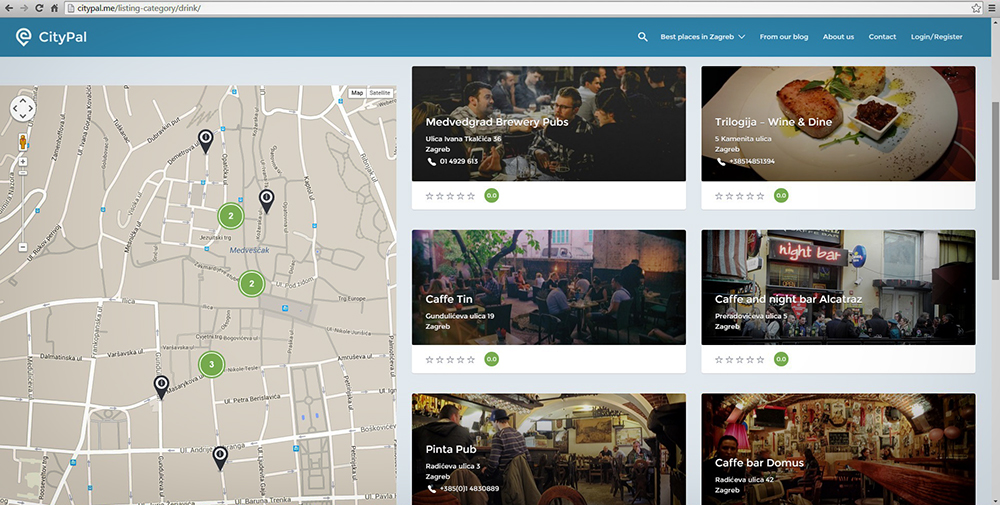Viewport: 1000px width, 505px height.
Task: Click map pin near Kožarska street
Action: pos(266,201)
